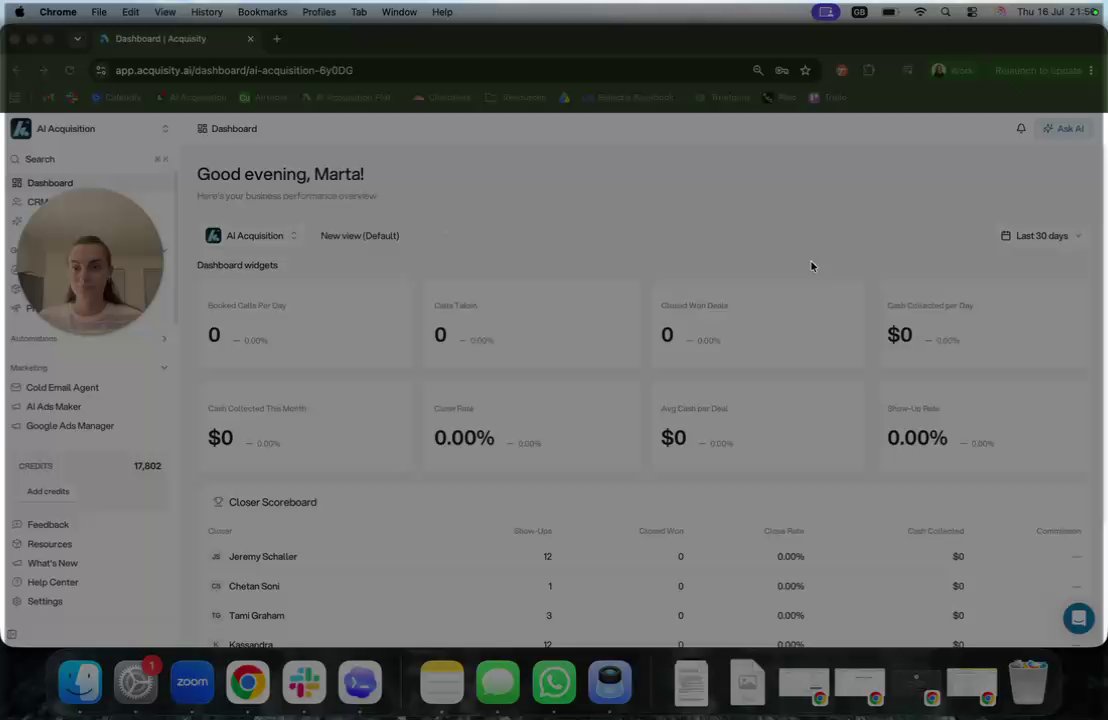1108x720 pixels.
Task: Click the Jeremy Schaller scoreboard row
Action: tap(644, 557)
